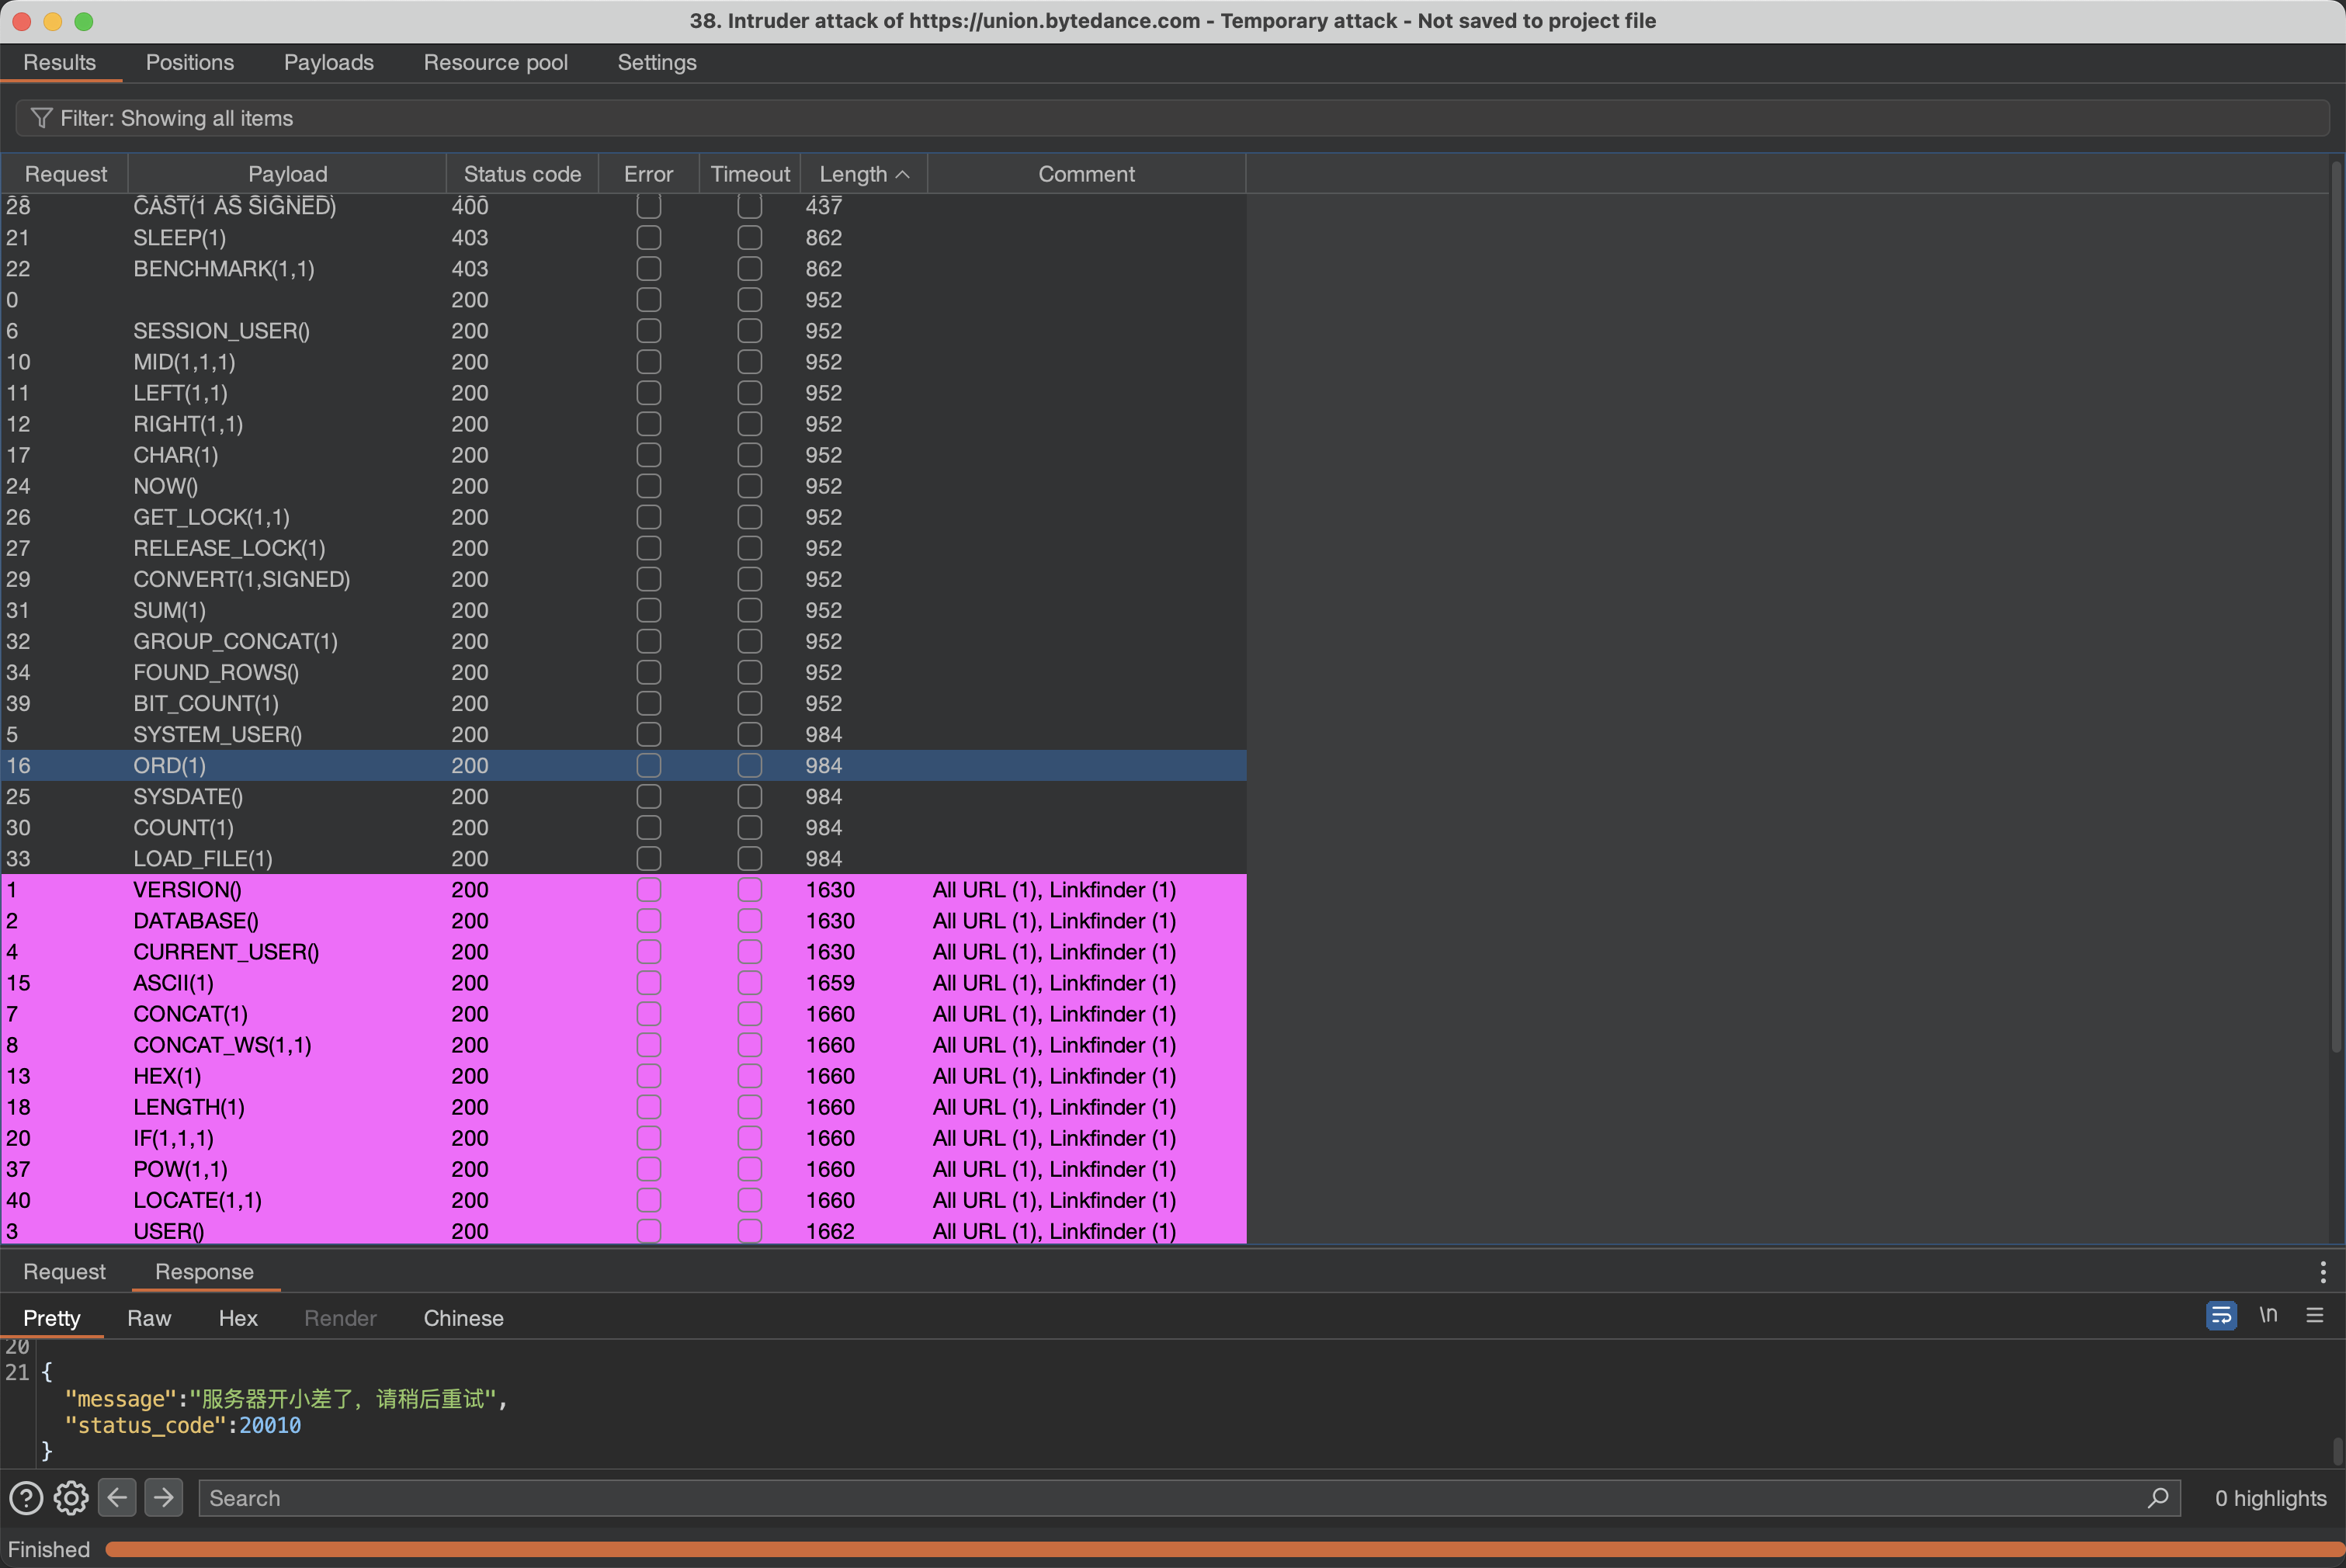Toggle Error checkbox for VERSION() row
This screenshot has width=2346, height=1568.
(649, 890)
